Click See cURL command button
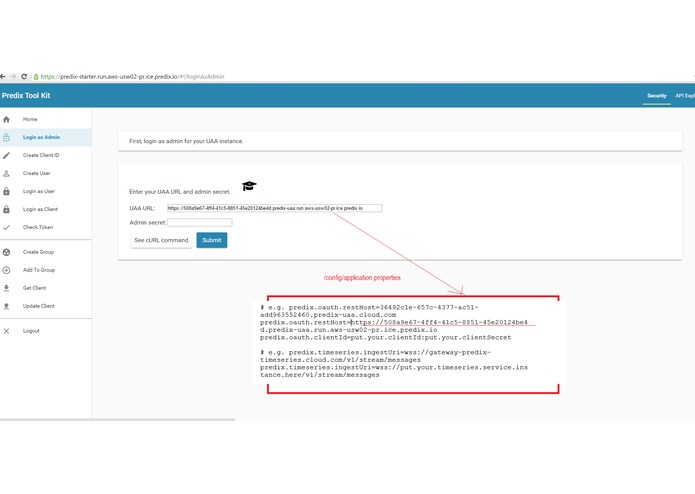 tap(161, 240)
